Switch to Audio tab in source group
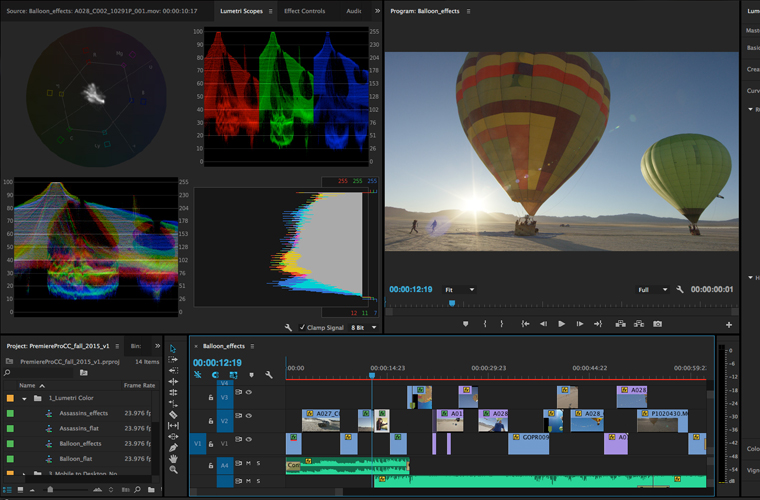 354,11
